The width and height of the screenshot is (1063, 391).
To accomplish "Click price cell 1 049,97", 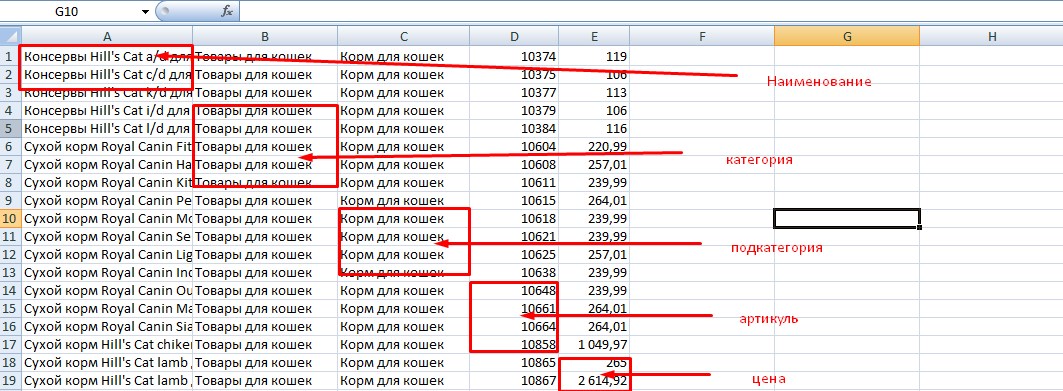I will (594, 344).
